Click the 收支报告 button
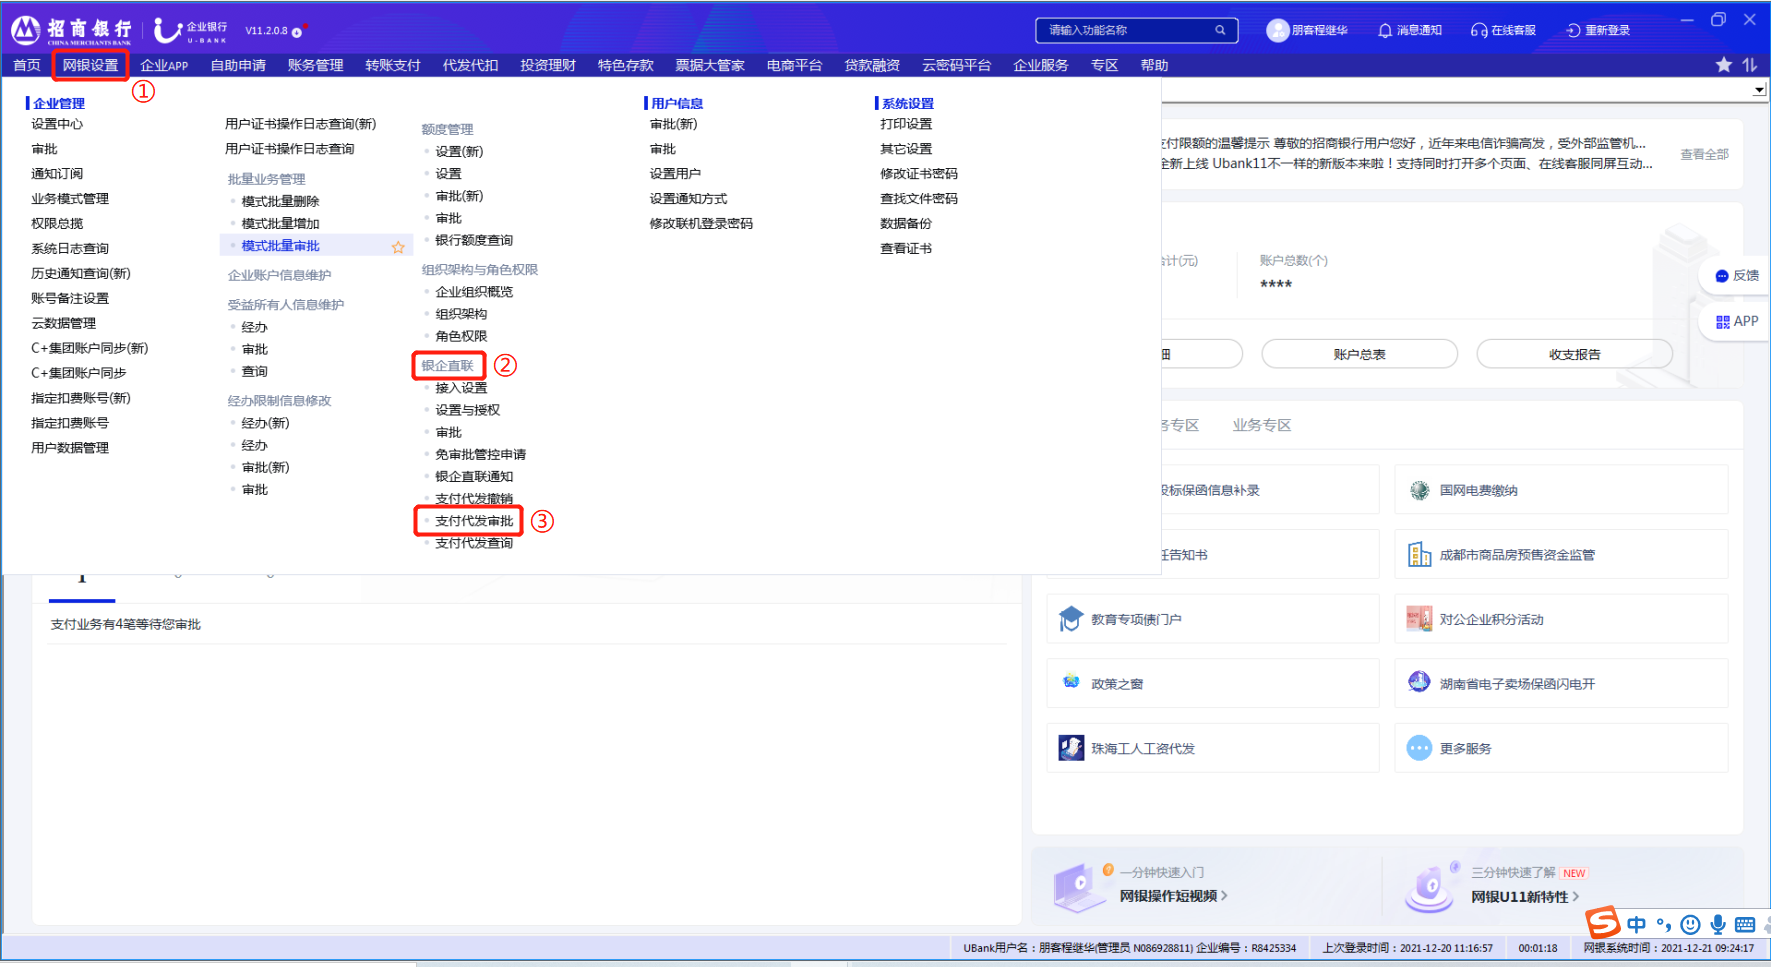Image resolution: width=1771 pixels, height=967 pixels. coord(1574,354)
